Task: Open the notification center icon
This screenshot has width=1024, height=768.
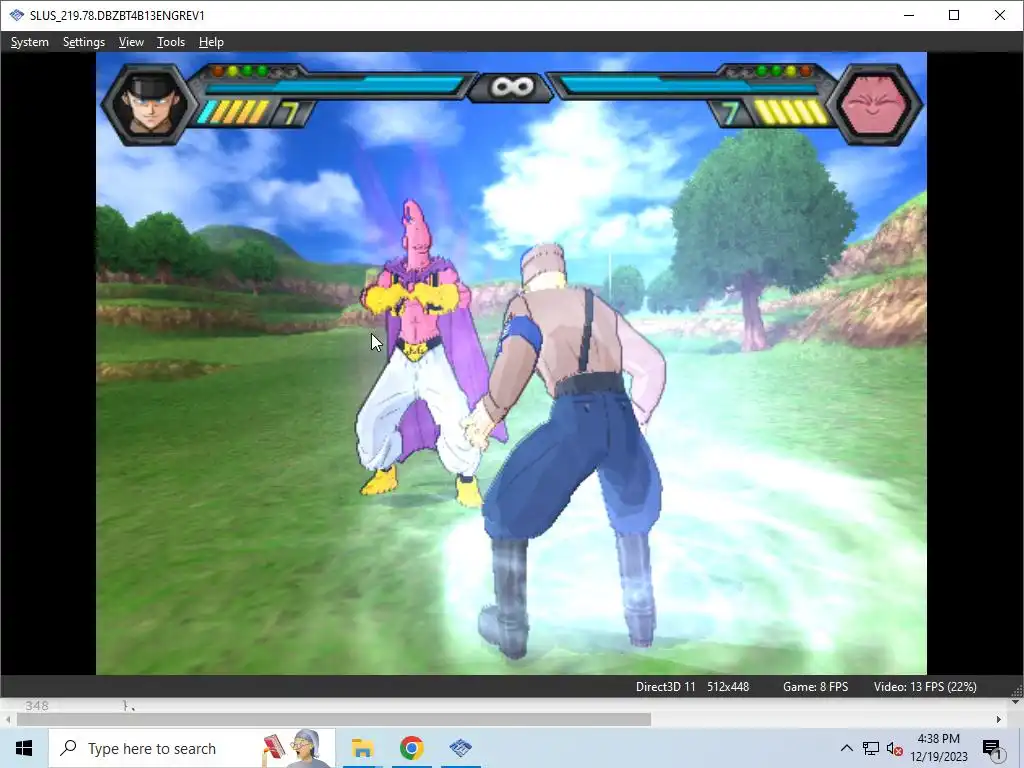Action: [993, 748]
